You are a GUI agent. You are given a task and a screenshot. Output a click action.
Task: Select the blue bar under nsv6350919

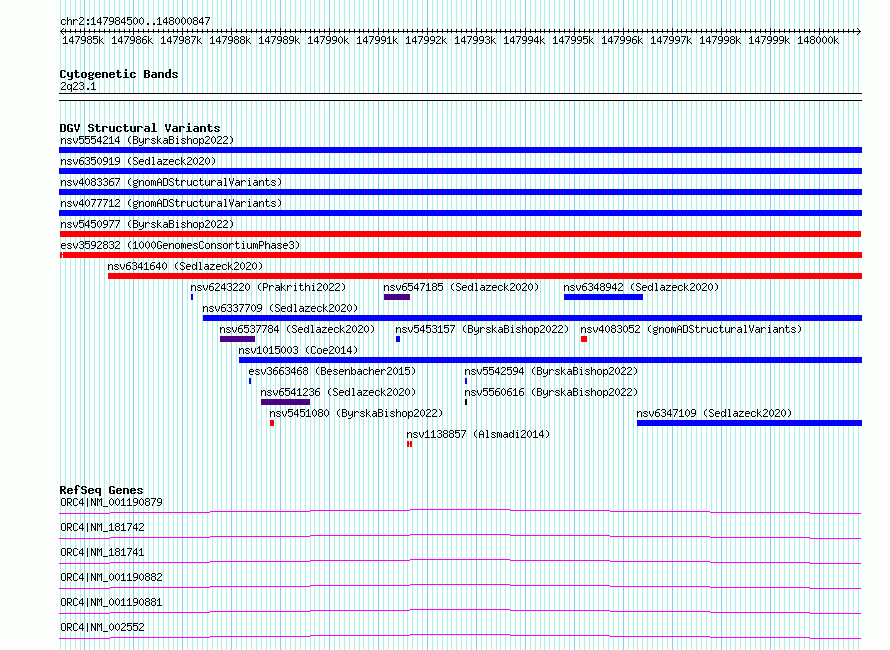click(460, 171)
